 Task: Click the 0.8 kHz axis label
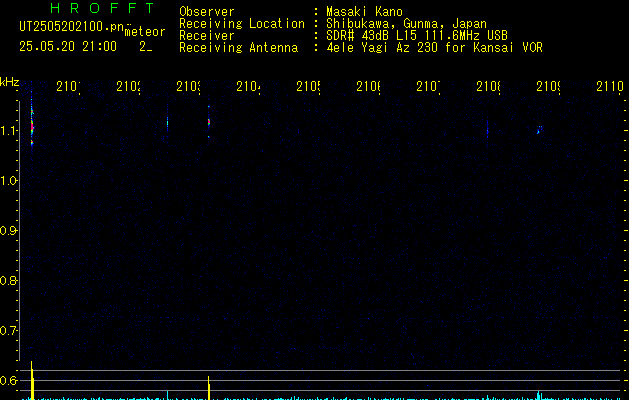pyautogui.click(x=8, y=280)
